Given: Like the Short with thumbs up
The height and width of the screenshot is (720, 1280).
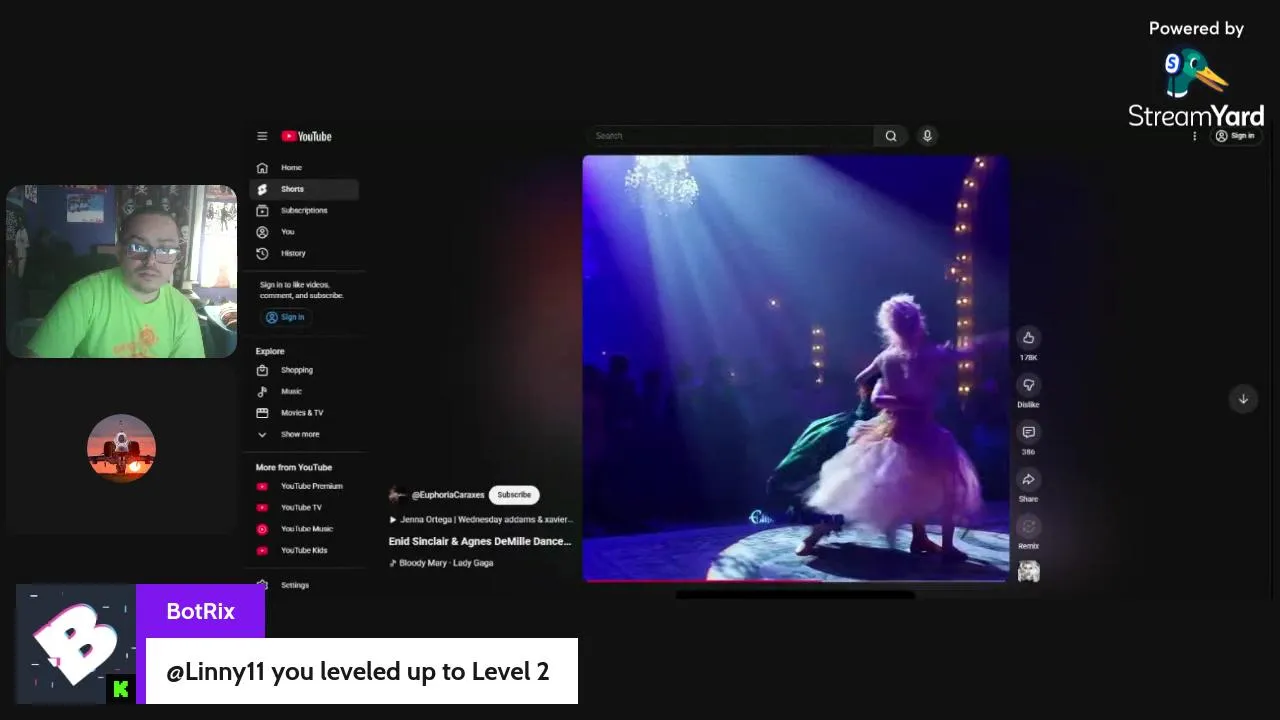Looking at the screenshot, I should coord(1028,338).
